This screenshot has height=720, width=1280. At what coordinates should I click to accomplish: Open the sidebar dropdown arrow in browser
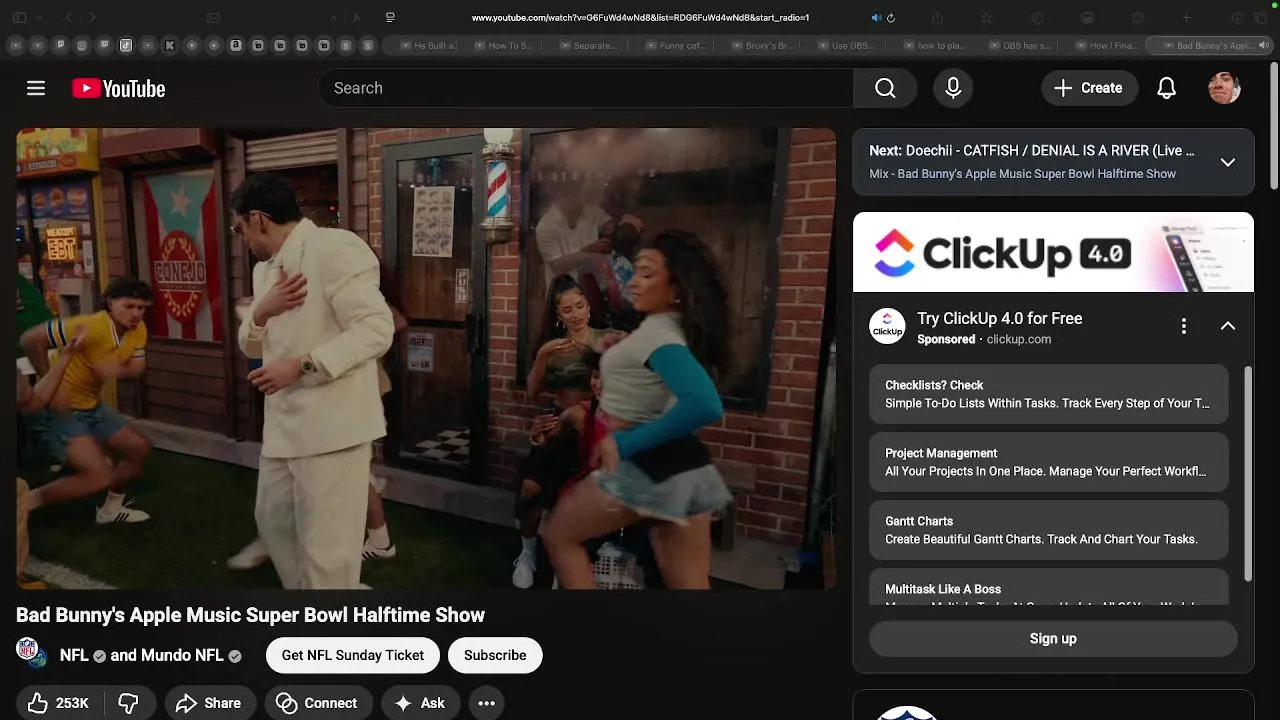(x=39, y=17)
